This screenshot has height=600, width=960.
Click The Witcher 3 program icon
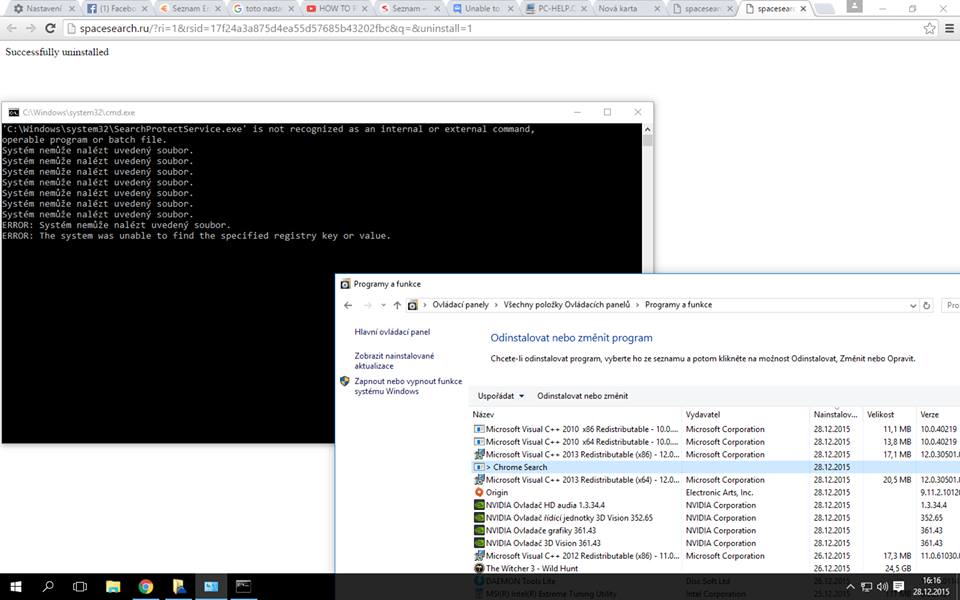point(479,568)
